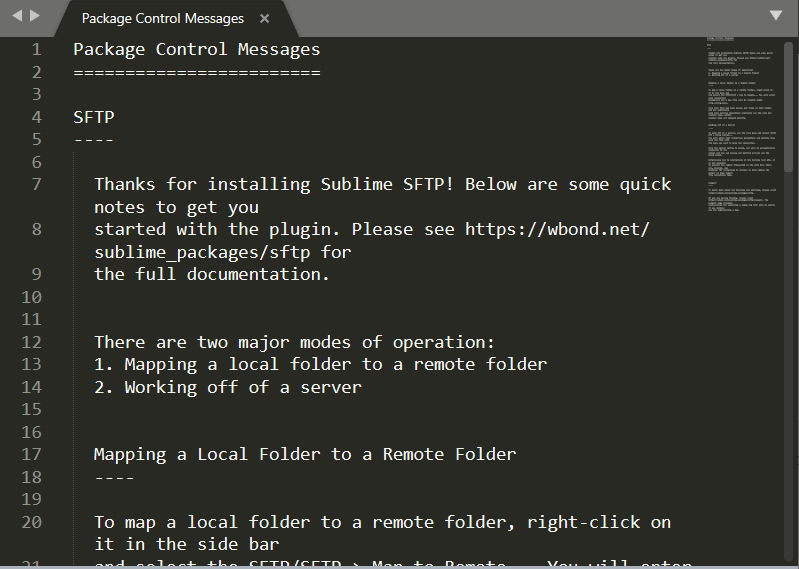Click line number 20 in gutter
This screenshot has width=799, height=569.
pos(31,522)
